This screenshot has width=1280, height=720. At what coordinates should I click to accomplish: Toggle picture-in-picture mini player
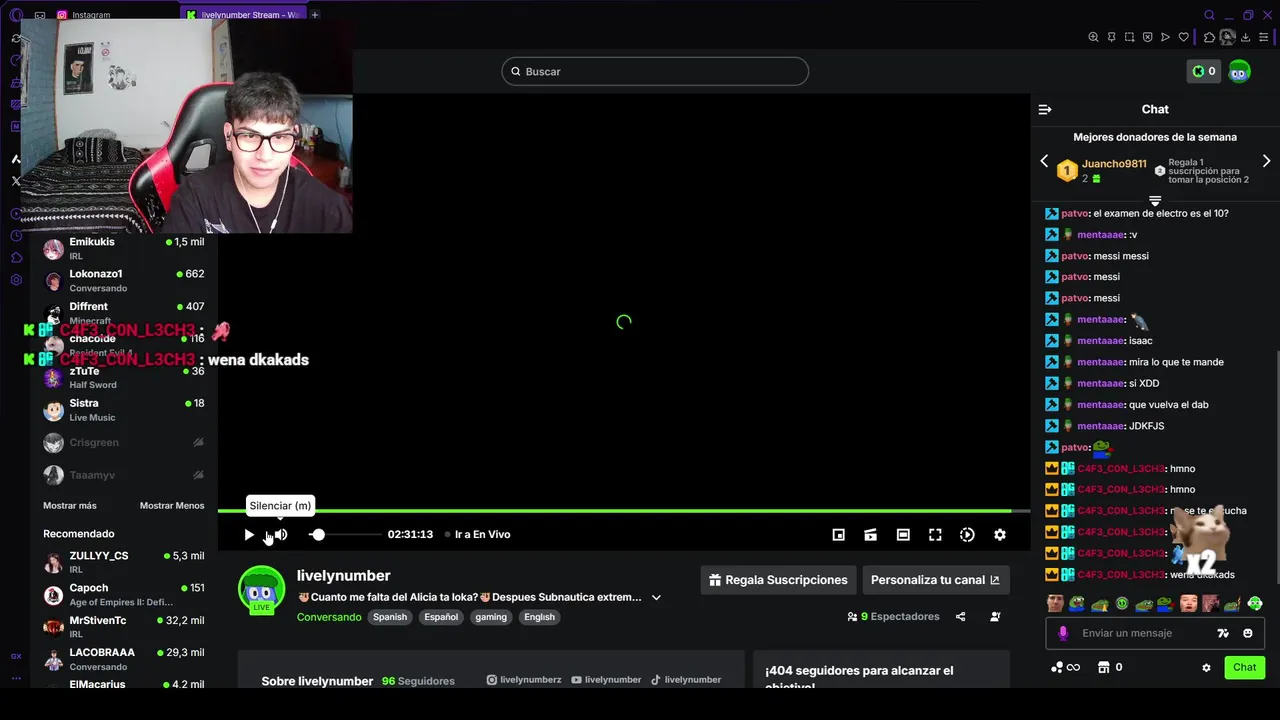pyautogui.click(x=839, y=535)
